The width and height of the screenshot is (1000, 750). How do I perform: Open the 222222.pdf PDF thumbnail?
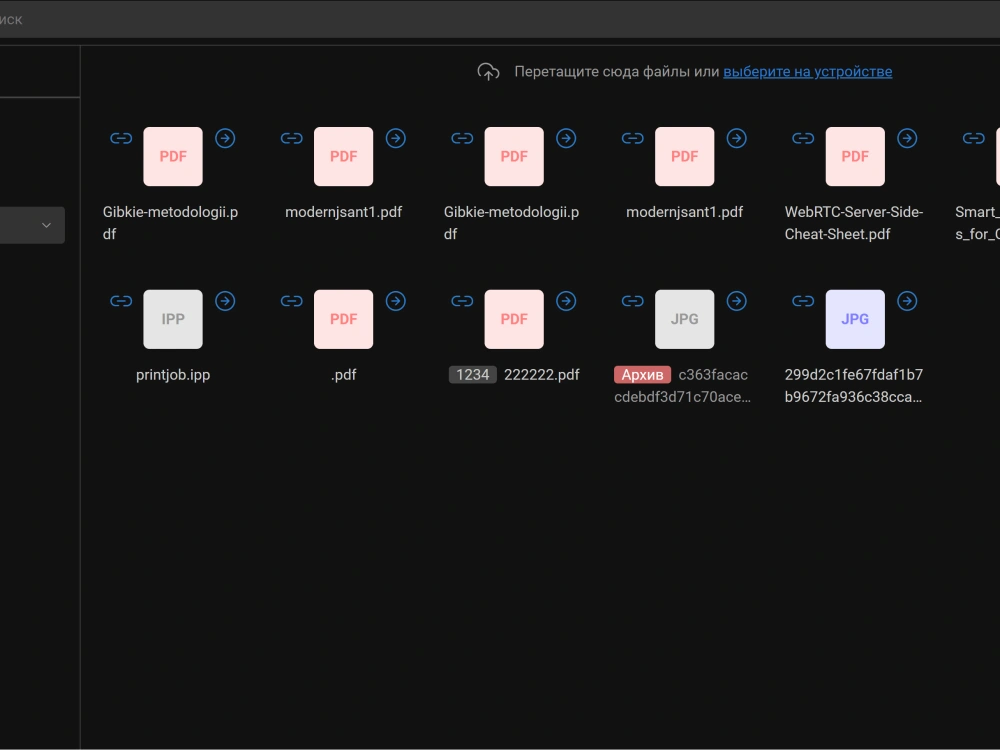coord(514,319)
